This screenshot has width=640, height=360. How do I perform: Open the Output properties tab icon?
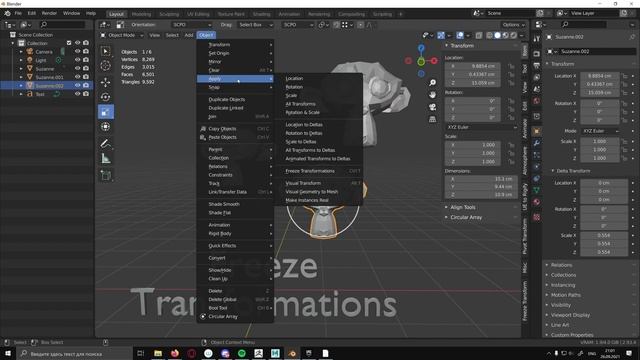tap(537, 66)
